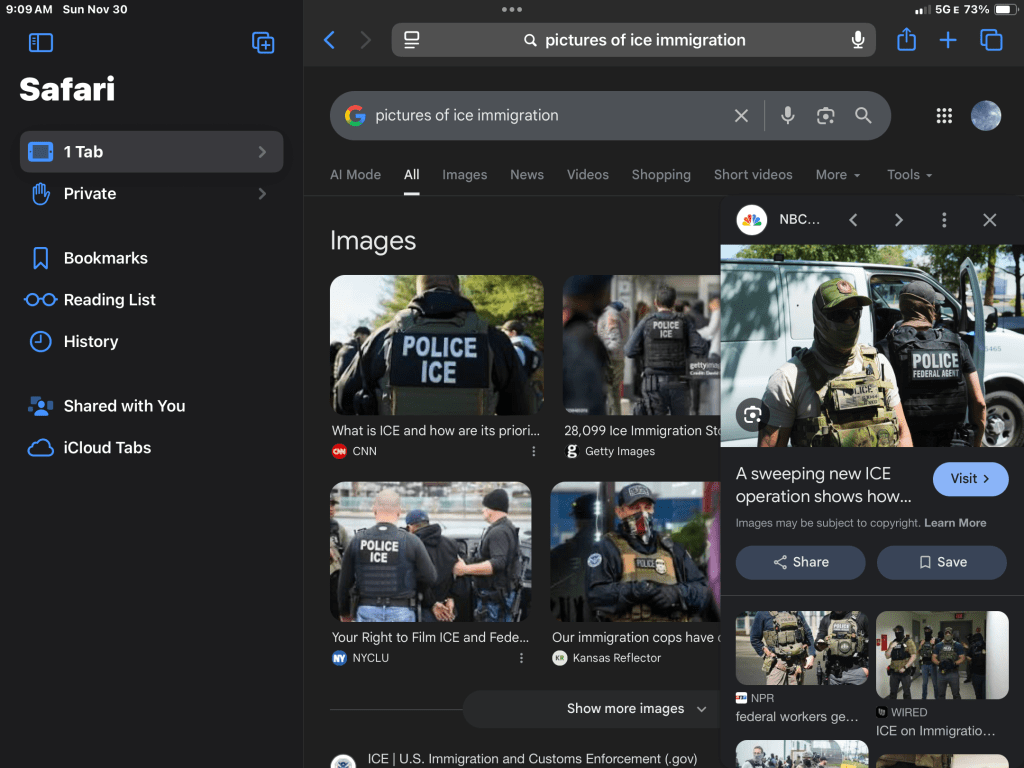Open the Tools dropdown
The height and width of the screenshot is (768, 1024).
tap(909, 174)
